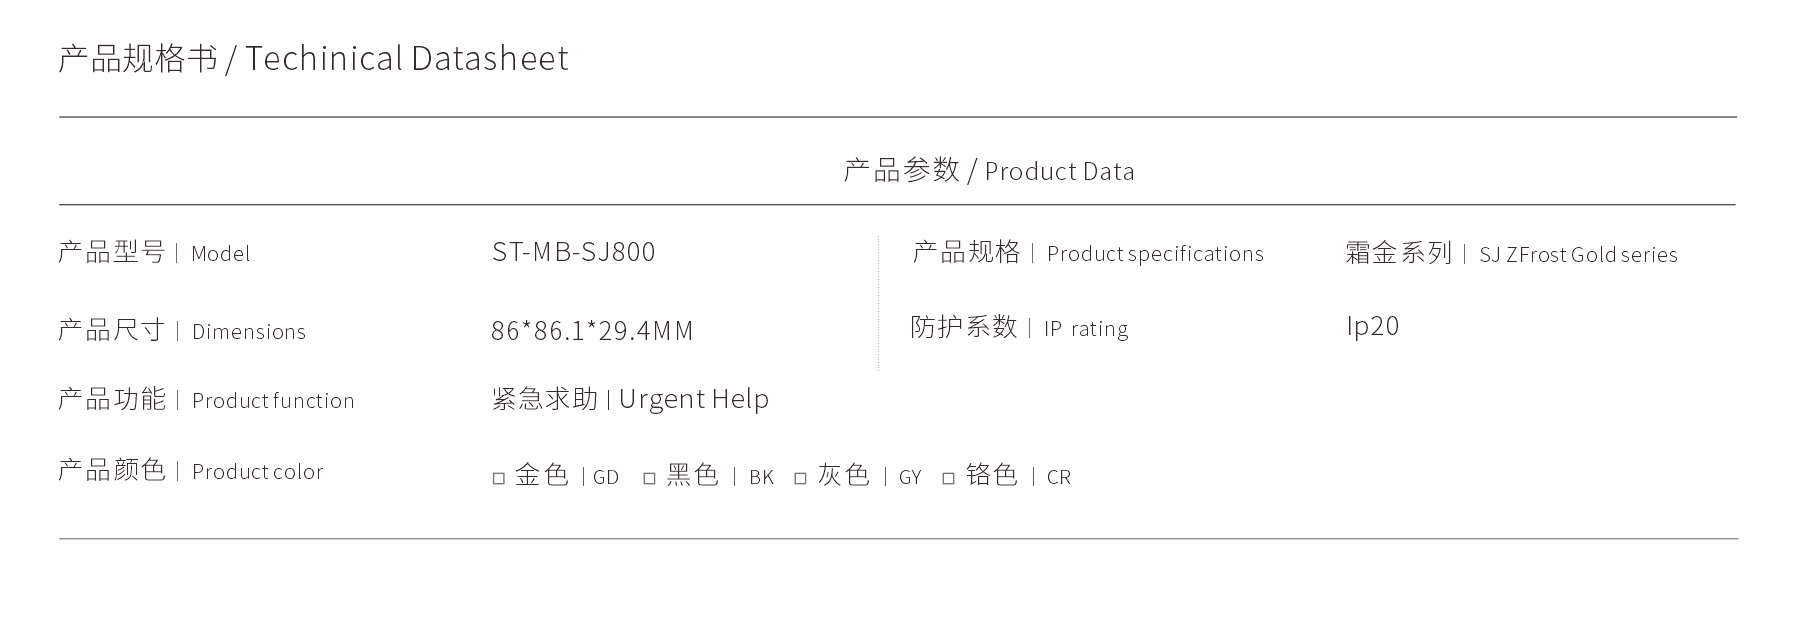
Task: Click the 产品尺寸 Dimensions label
Action: [x=182, y=330]
